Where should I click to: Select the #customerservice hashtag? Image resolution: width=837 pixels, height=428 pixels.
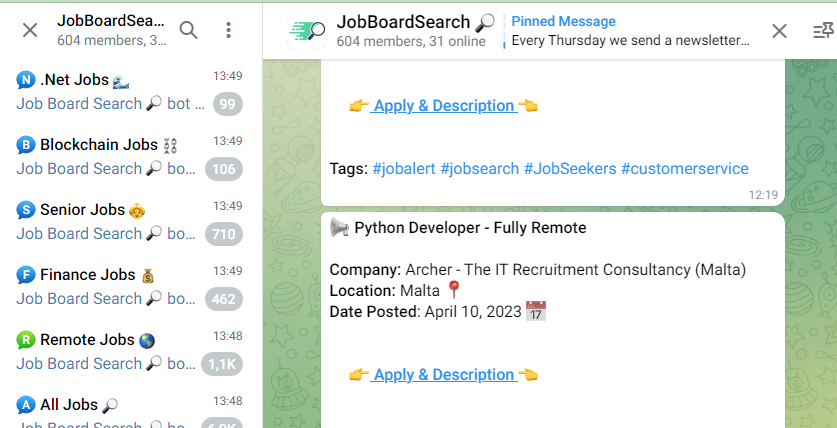[x=684, y=169]
